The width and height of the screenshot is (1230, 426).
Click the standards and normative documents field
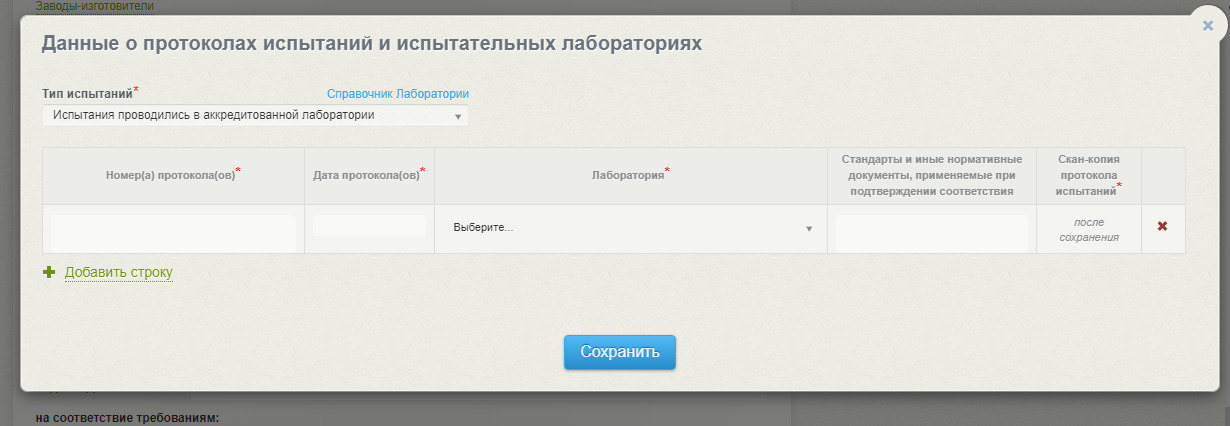[x=931, y=232]
